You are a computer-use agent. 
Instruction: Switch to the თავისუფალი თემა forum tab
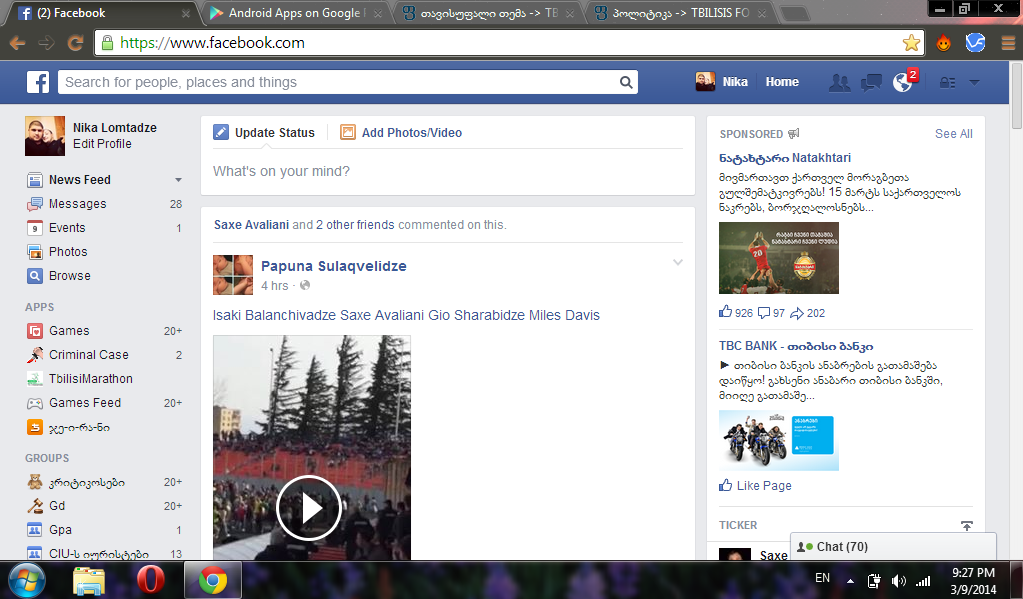point(488,13)
